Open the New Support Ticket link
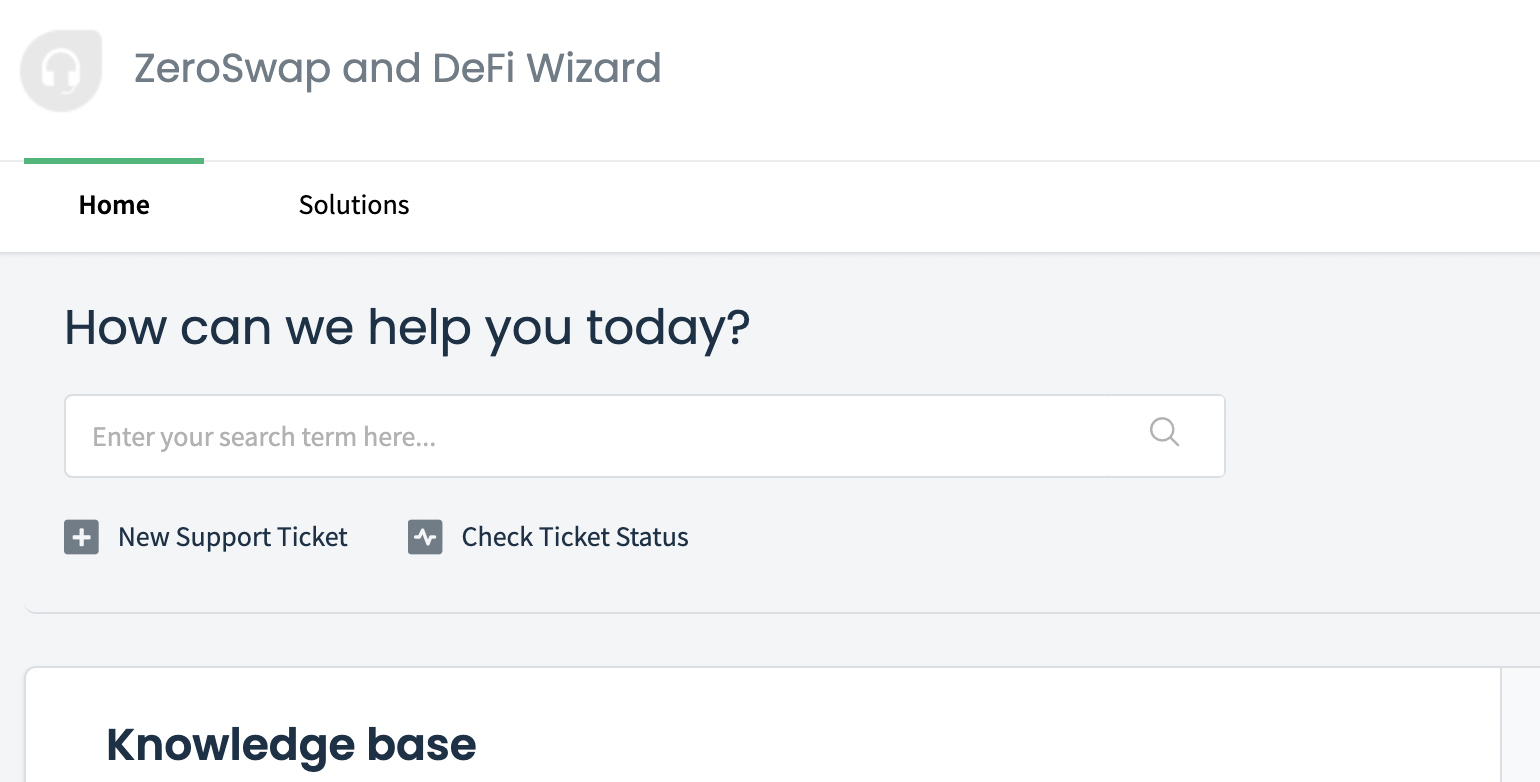This screenshot has width=1540, height=782. point(232,537)
